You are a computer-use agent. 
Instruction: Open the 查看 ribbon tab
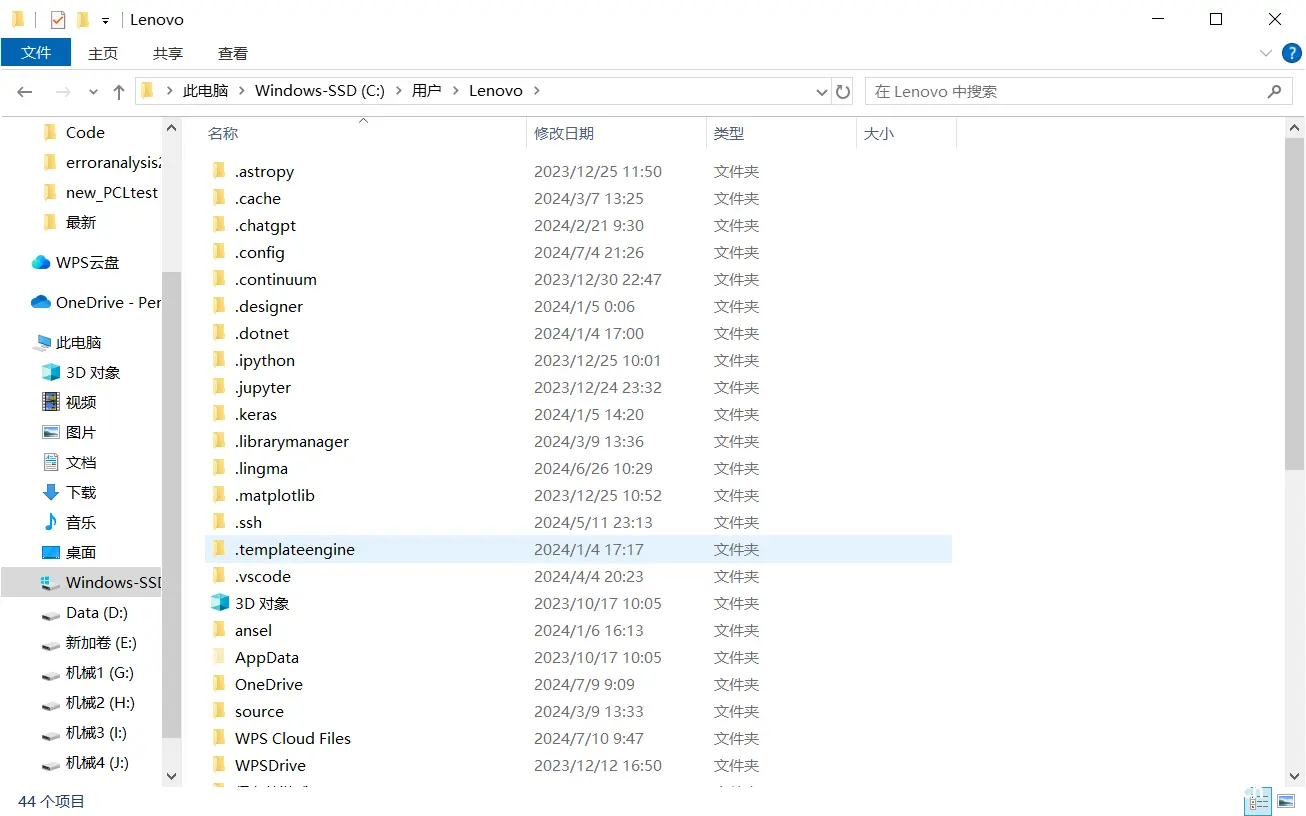tap(233, 53)
